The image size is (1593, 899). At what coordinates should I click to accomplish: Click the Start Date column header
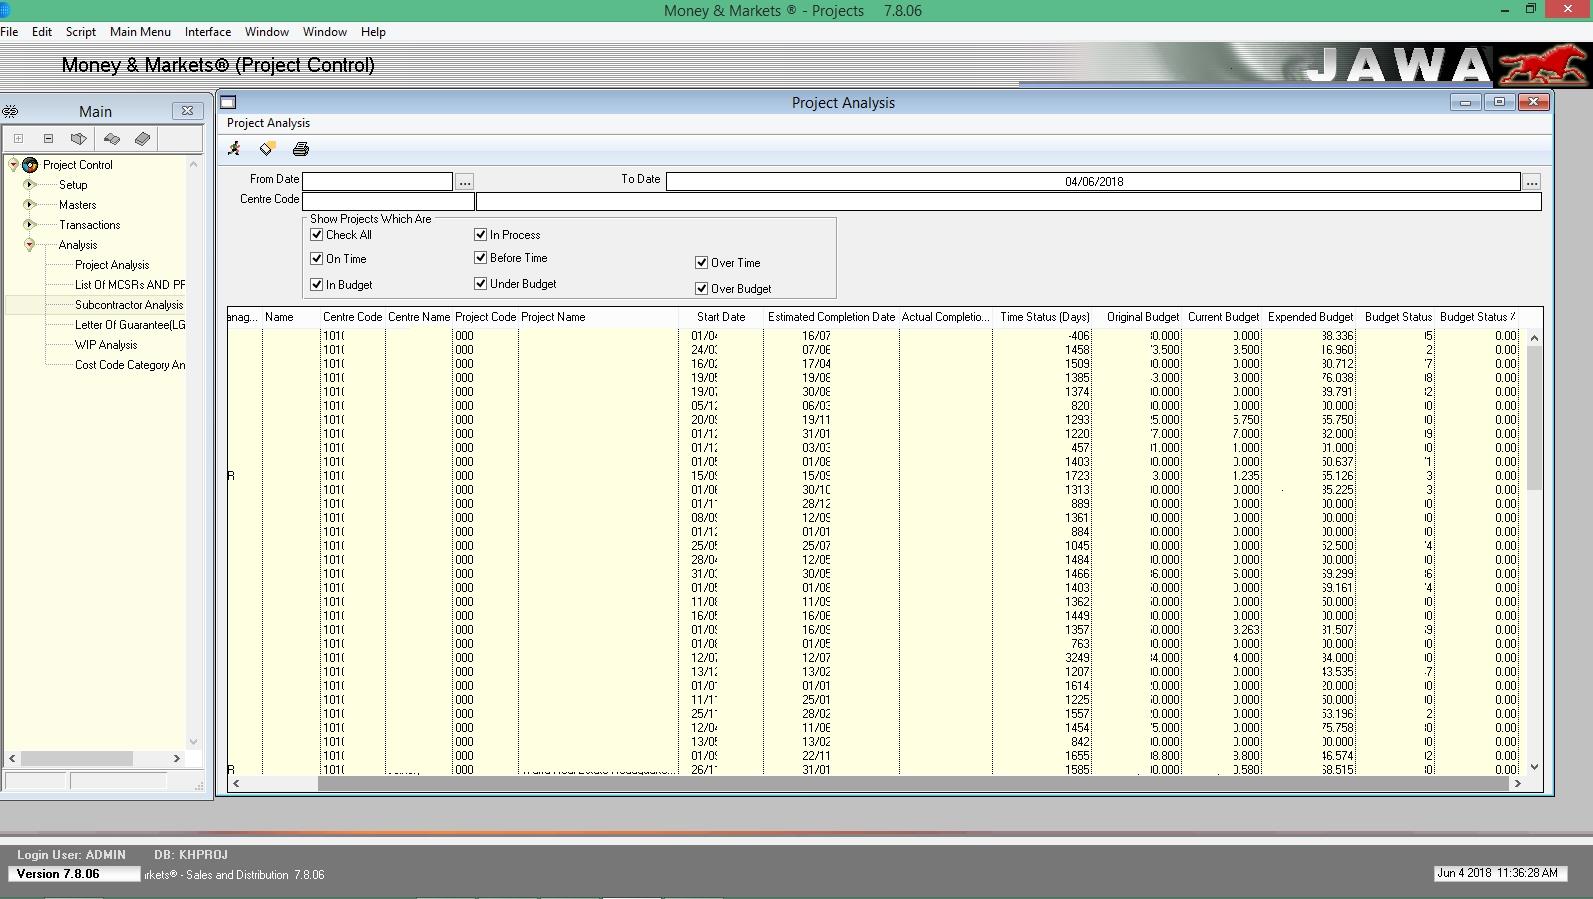point(721,317)
